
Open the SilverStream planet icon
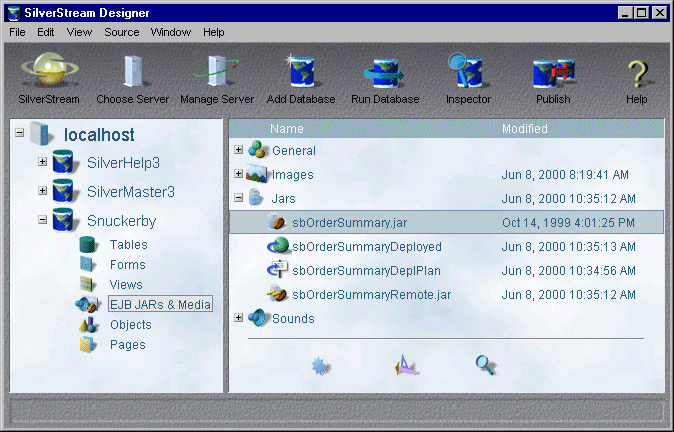[49, 69]
